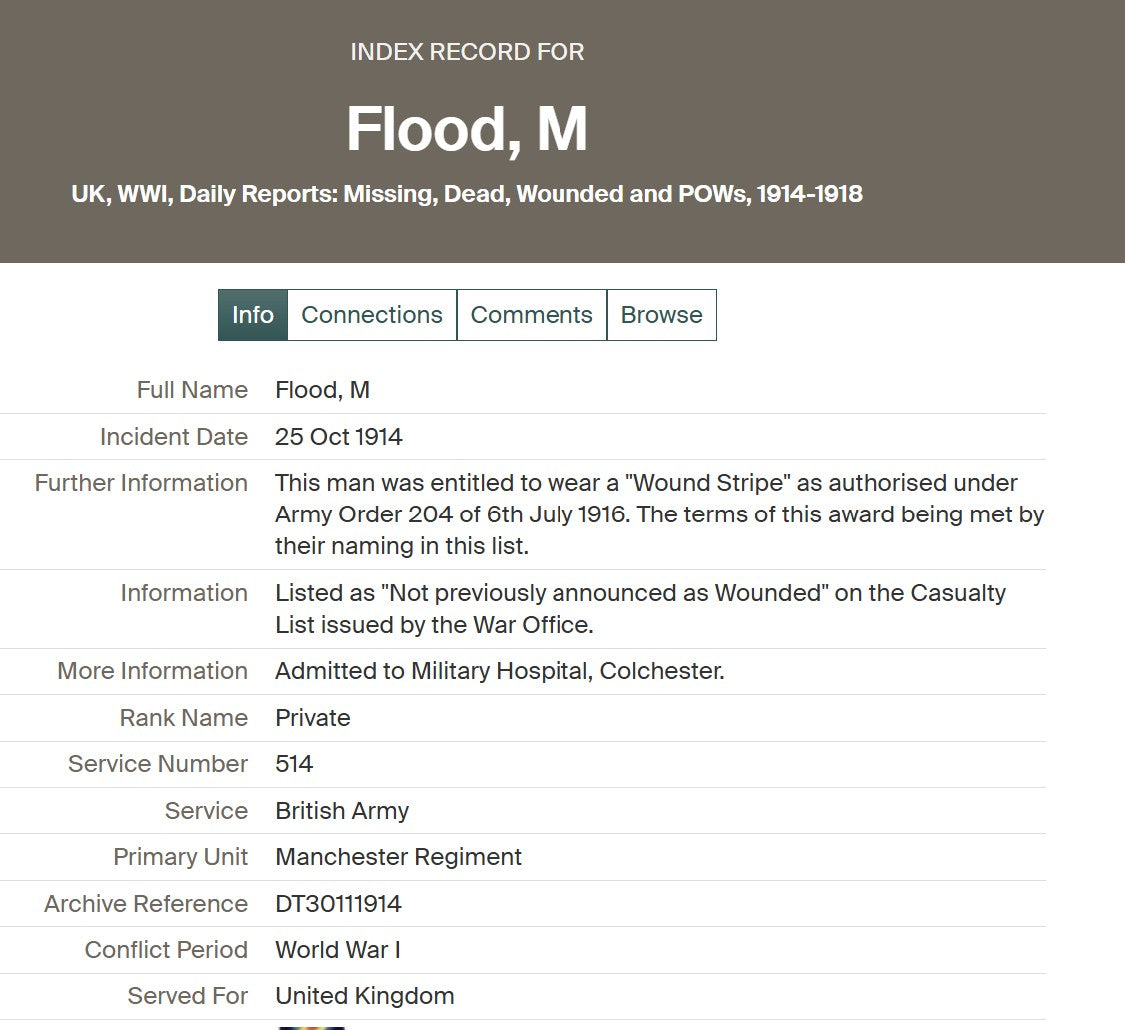Click the Wound Stripe further information text
Viewport: 1125px width, 1030px height.
coord(659,514)
